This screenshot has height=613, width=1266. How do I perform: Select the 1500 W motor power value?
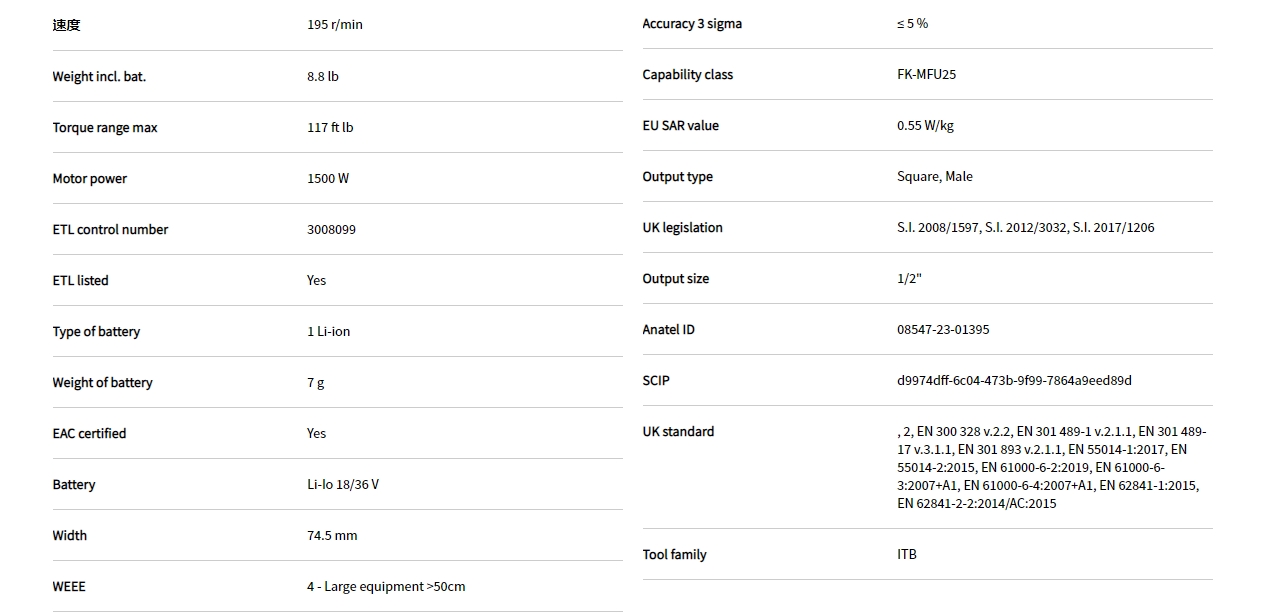point(328,179)
